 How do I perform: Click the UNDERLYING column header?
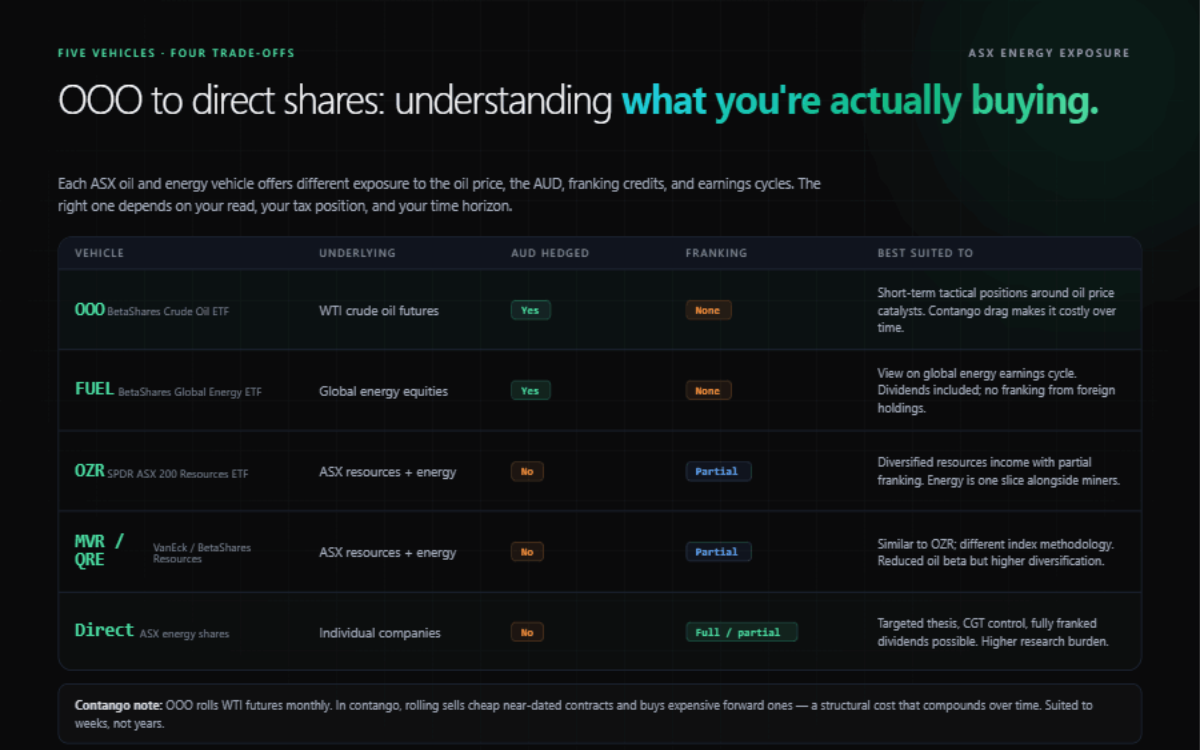click(x=357, y=253)
